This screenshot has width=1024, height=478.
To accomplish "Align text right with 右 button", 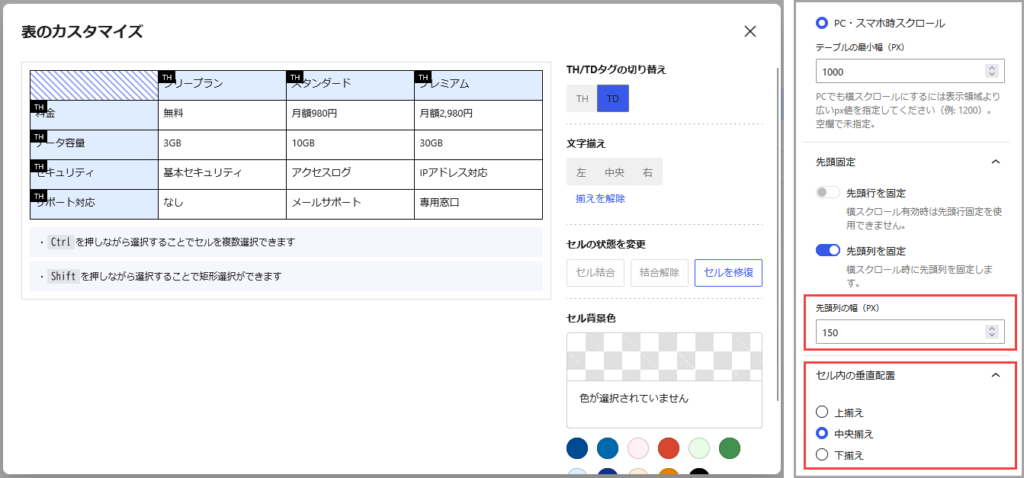I will click(x=647, y=172).
